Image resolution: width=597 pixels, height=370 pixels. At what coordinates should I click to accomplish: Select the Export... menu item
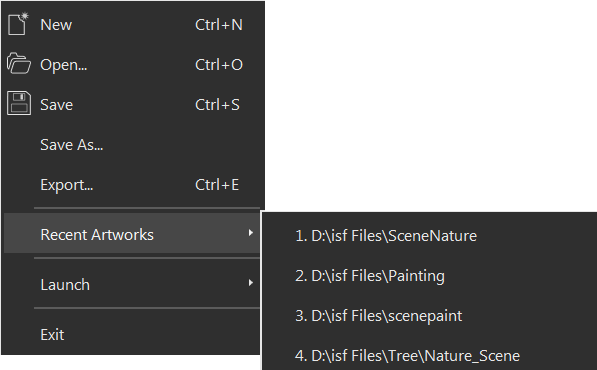coord(67,185)
